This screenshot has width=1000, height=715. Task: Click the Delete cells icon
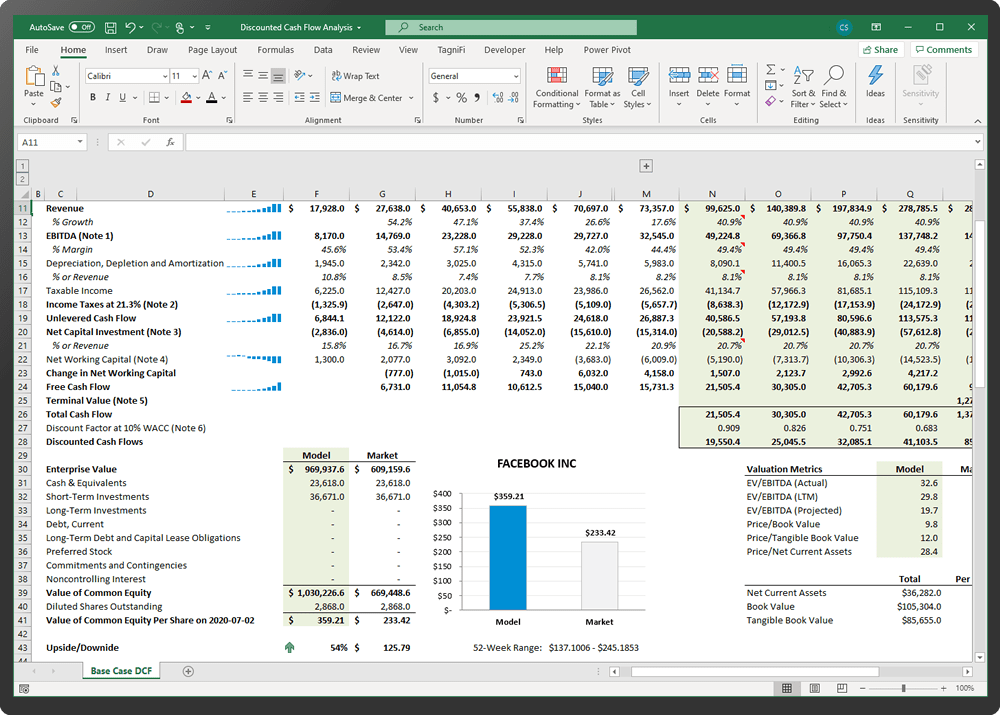(708, 76)
